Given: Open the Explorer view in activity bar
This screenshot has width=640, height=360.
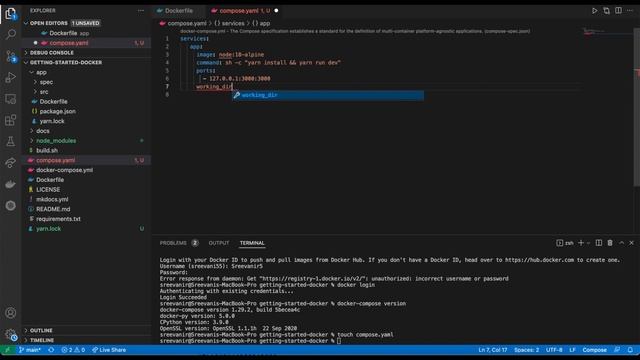Looking at the screenshot, I should pos(11,14).
